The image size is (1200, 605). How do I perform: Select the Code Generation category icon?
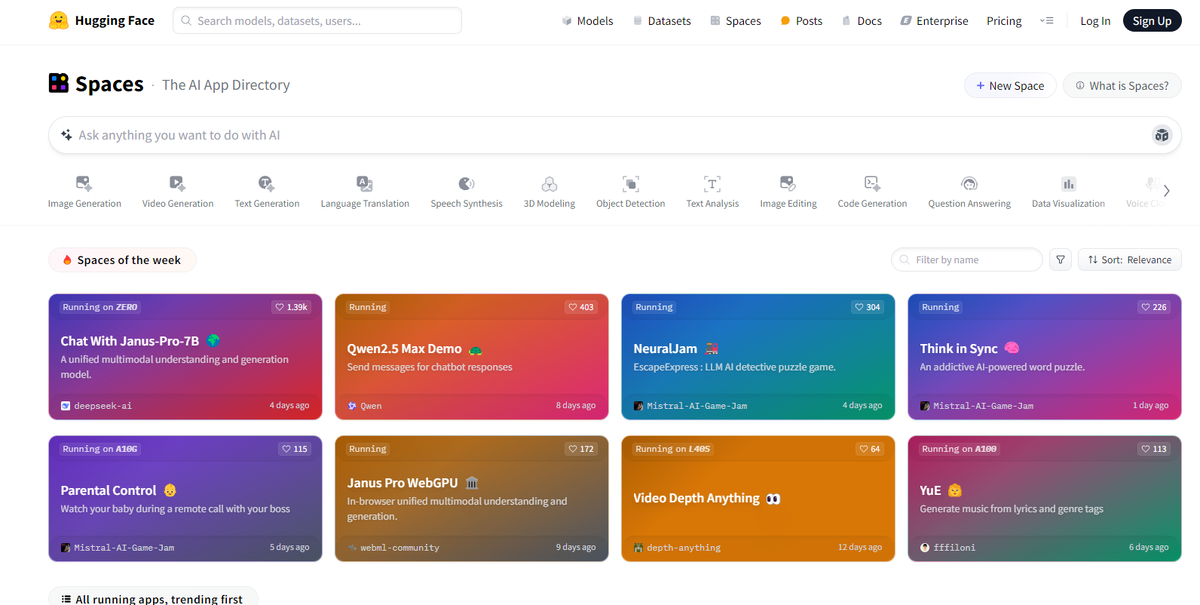pyautogui.click(x=872, y=184)
